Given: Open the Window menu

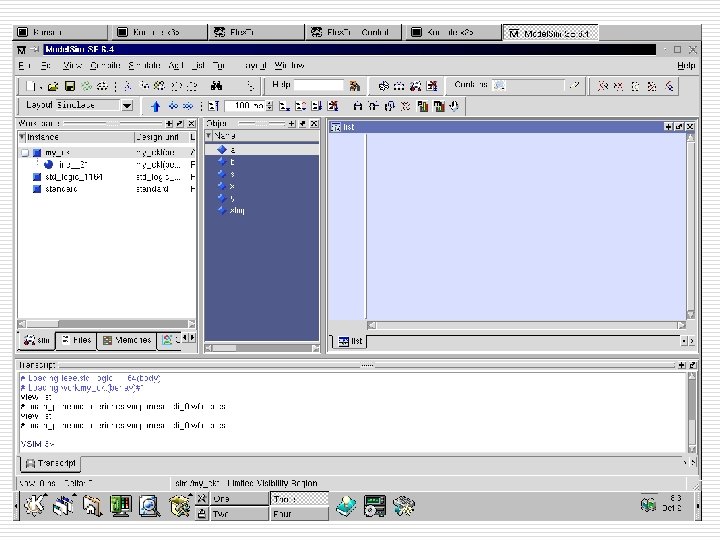Looking at the screenshot, I should [289, 66].
